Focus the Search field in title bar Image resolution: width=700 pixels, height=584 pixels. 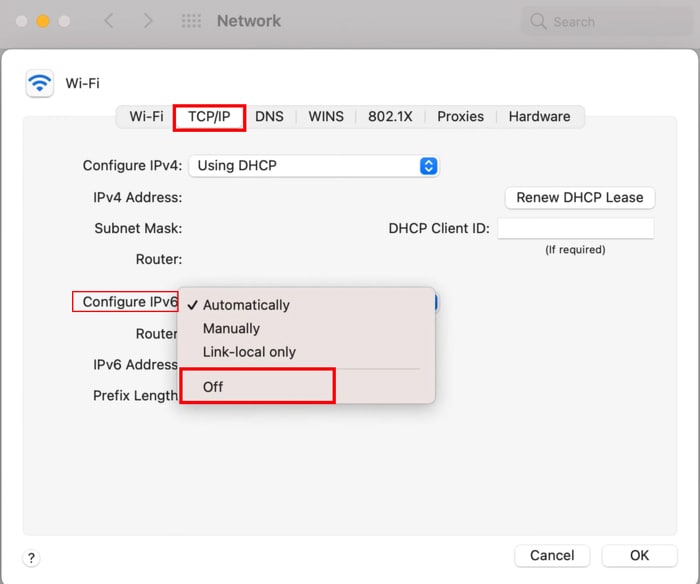pos(607,21)
